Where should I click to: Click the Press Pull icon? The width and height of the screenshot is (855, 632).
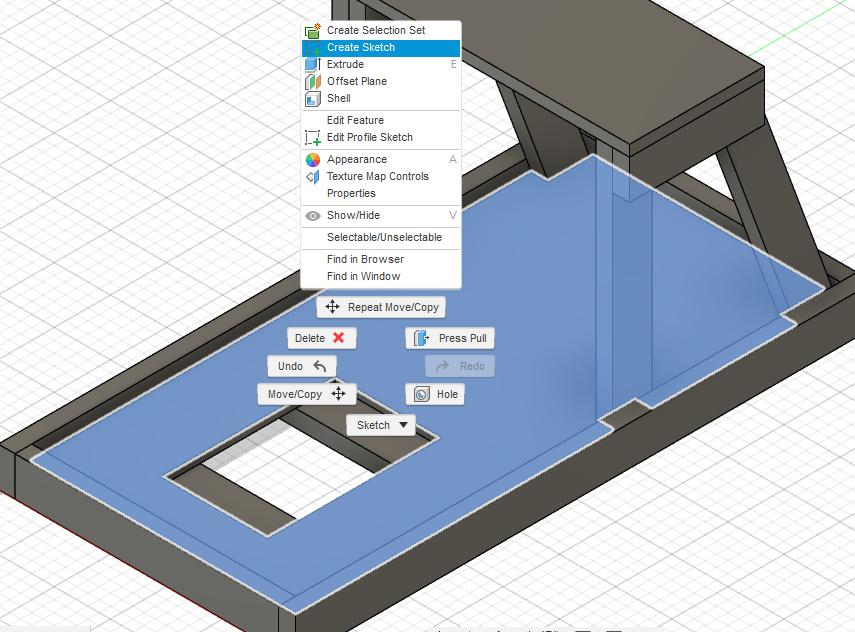click(421, 338)
